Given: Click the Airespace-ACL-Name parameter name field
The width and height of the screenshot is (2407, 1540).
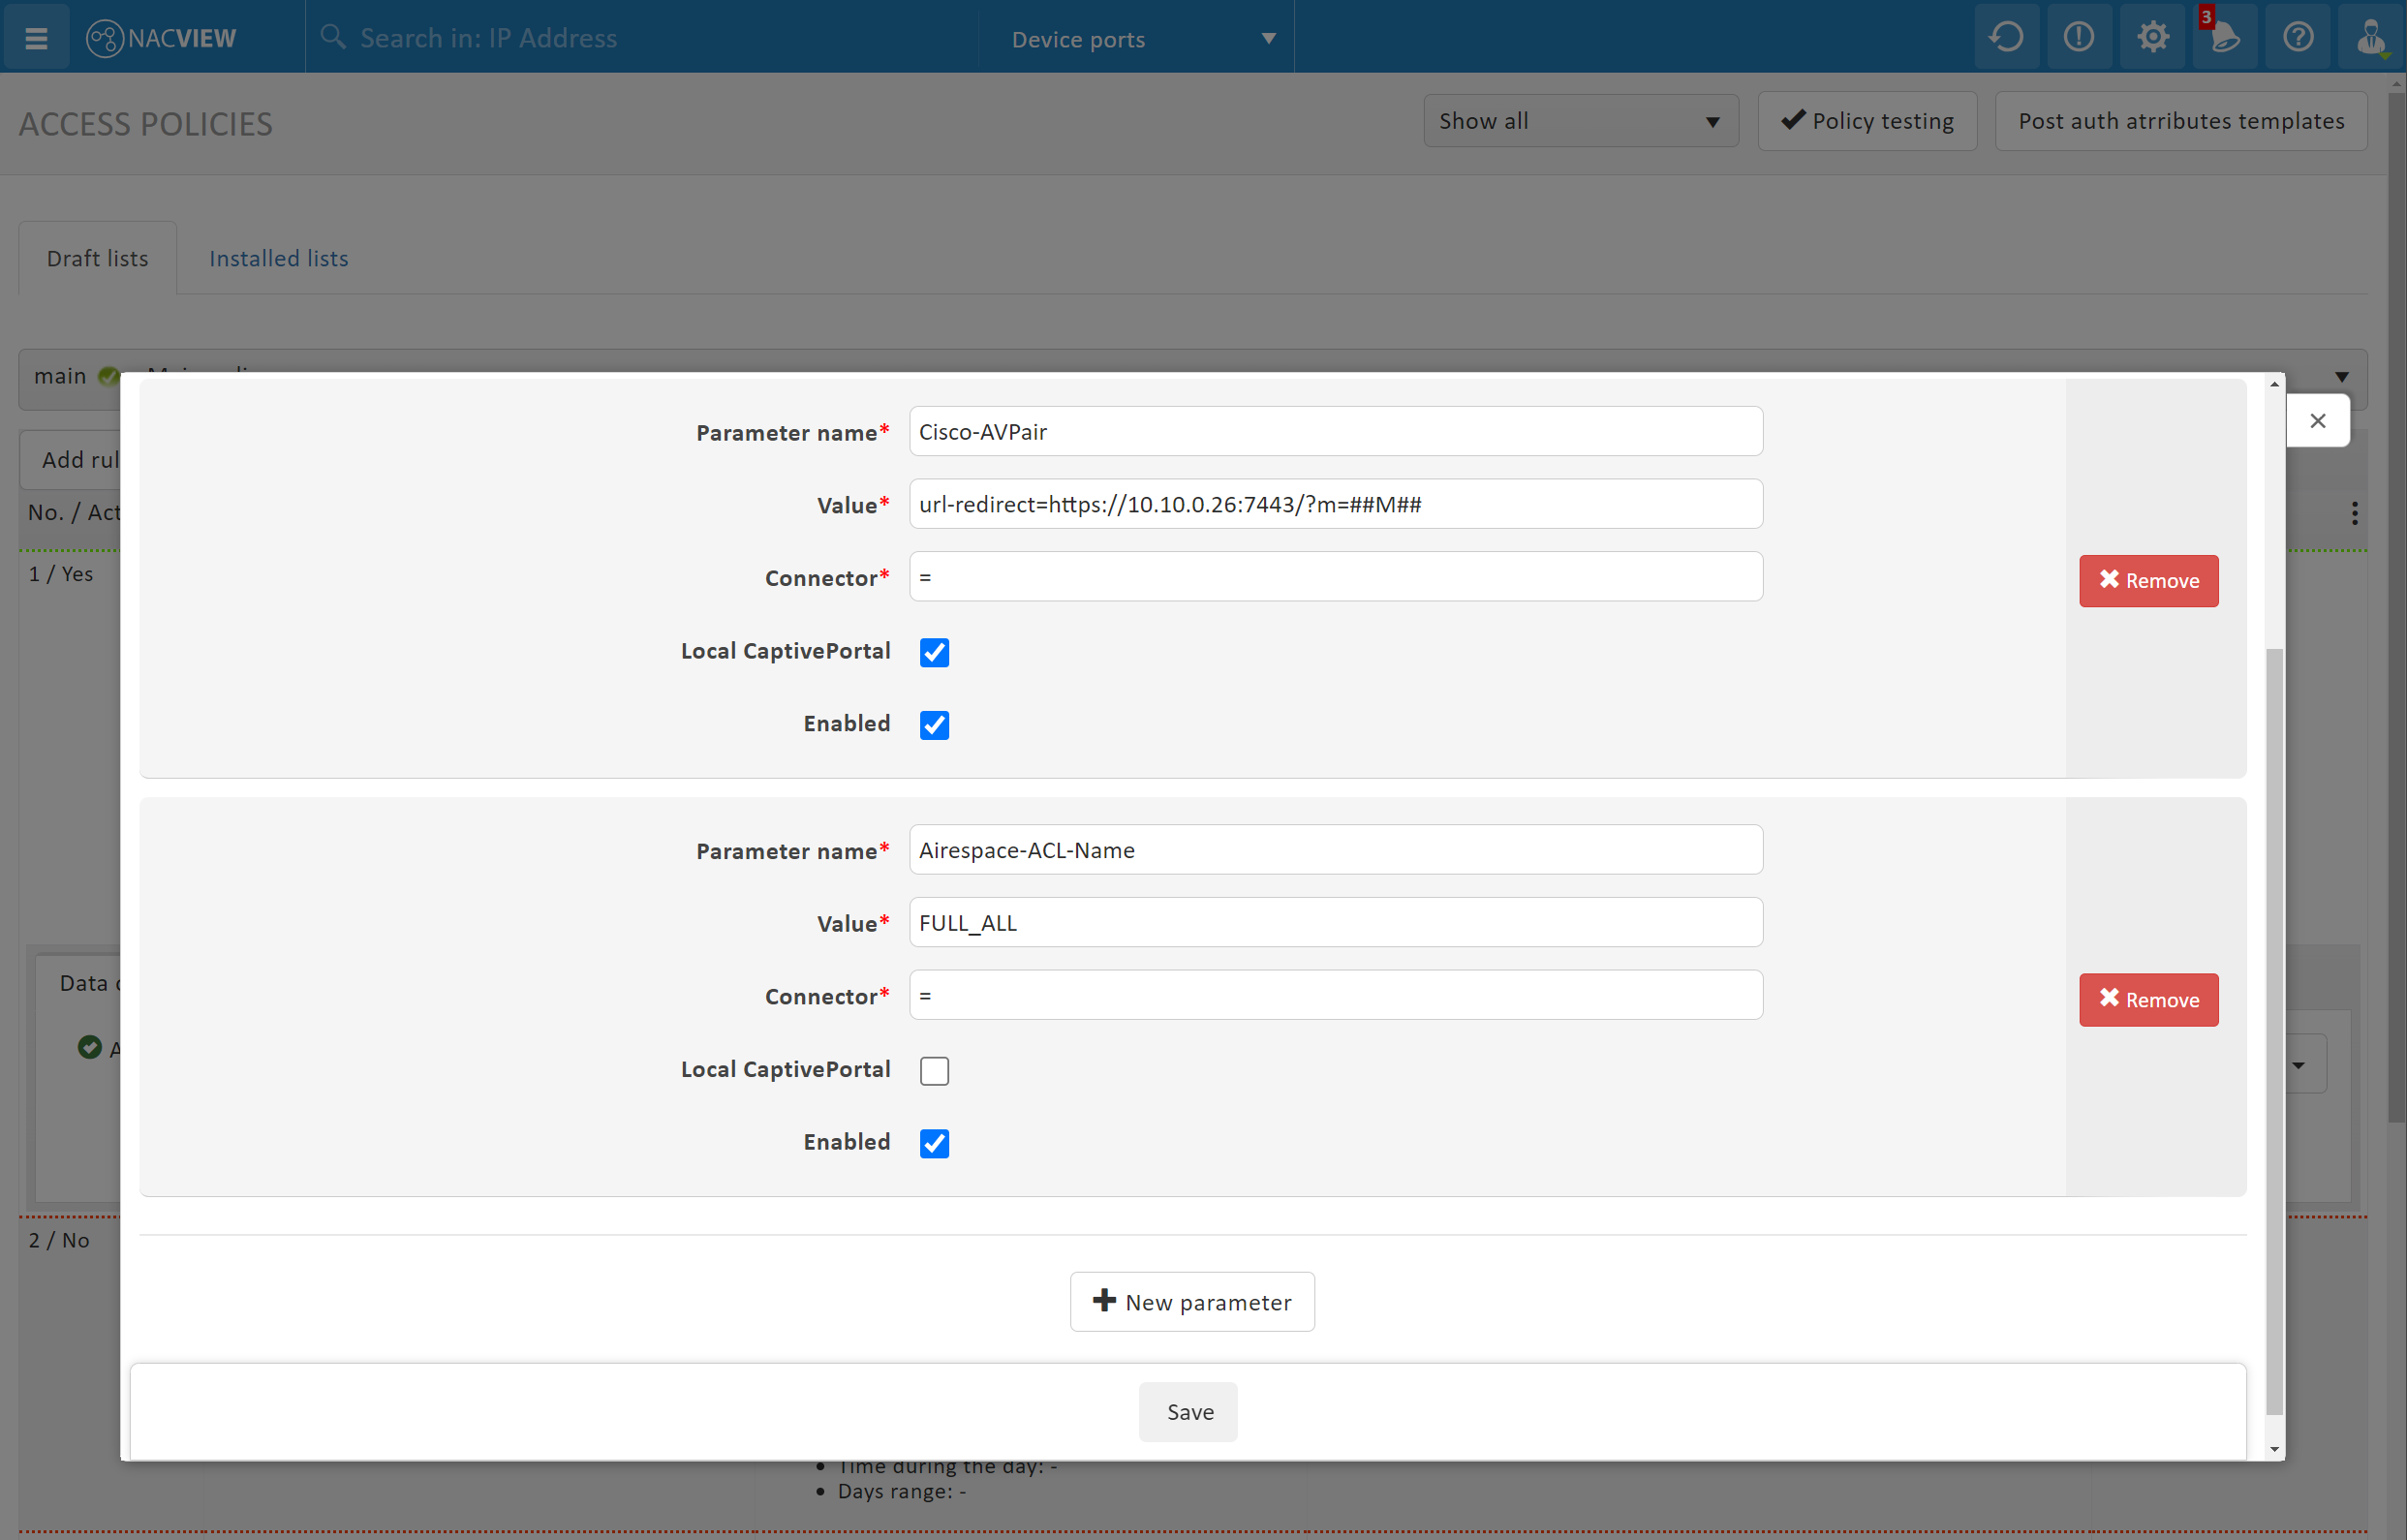Looking at the screenshot, I should click(1335, 849).
